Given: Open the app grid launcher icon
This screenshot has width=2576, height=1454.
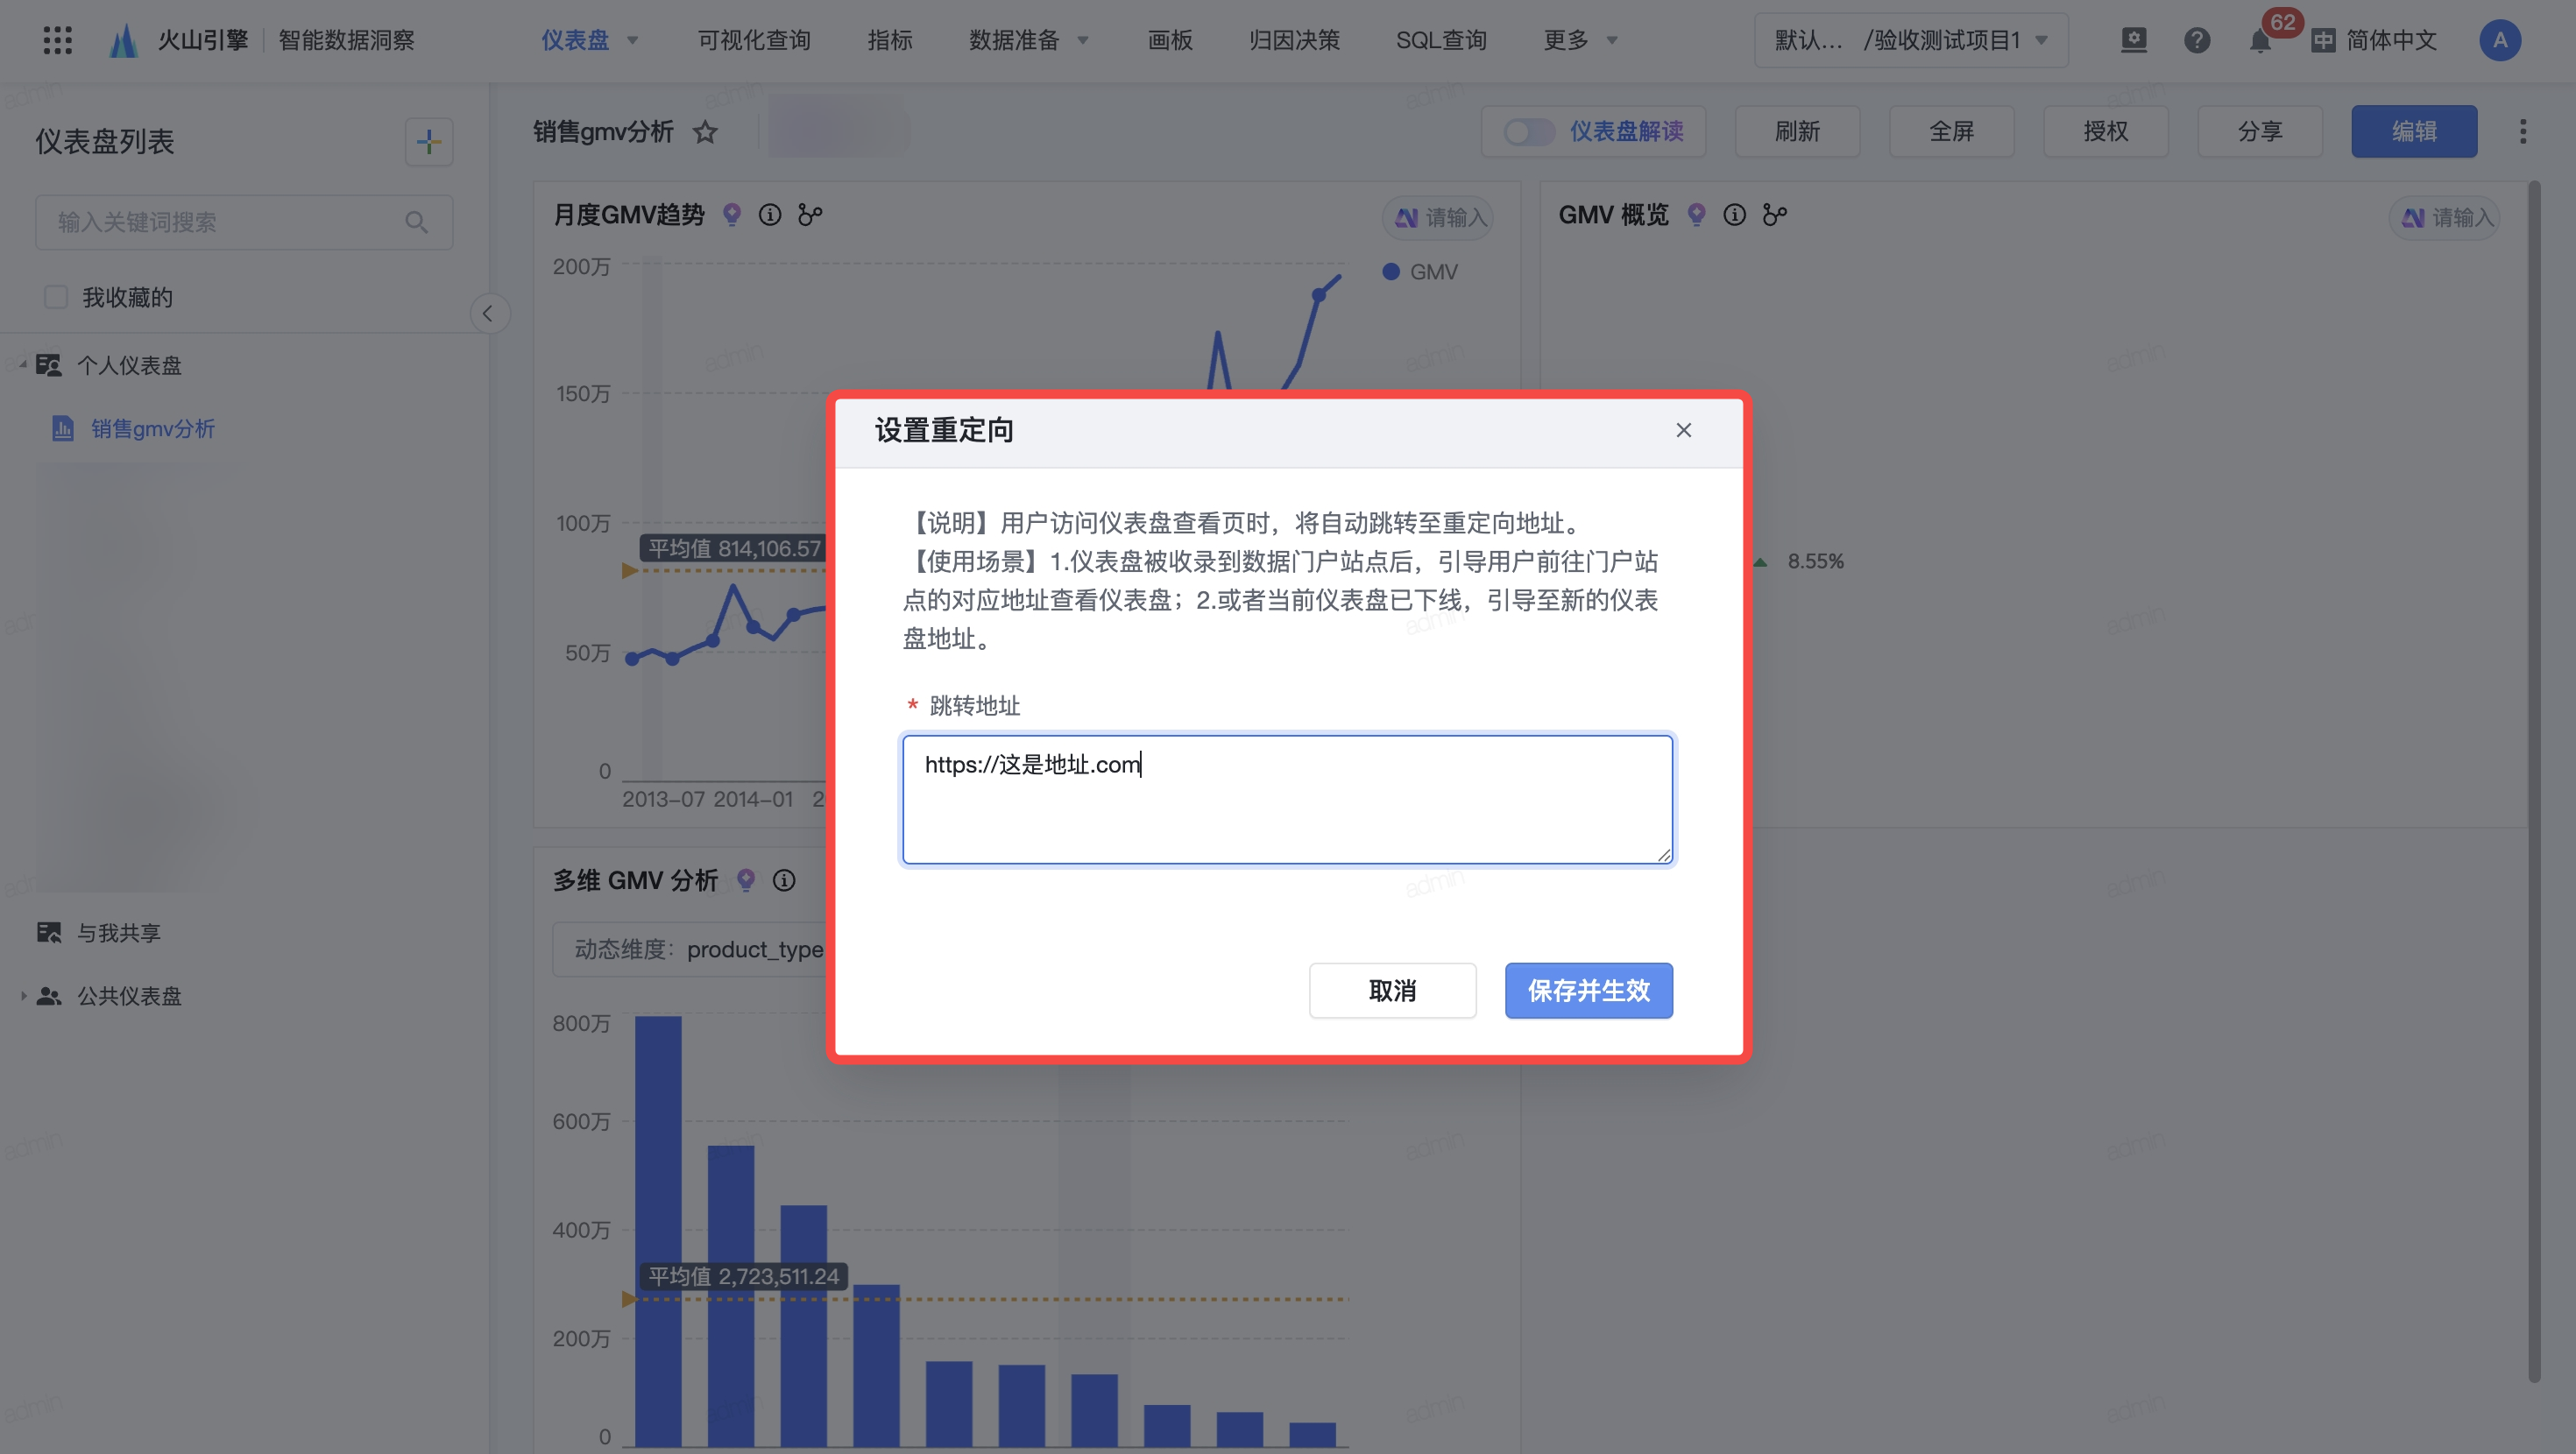Looking at the screenshot, I should 57,40.
